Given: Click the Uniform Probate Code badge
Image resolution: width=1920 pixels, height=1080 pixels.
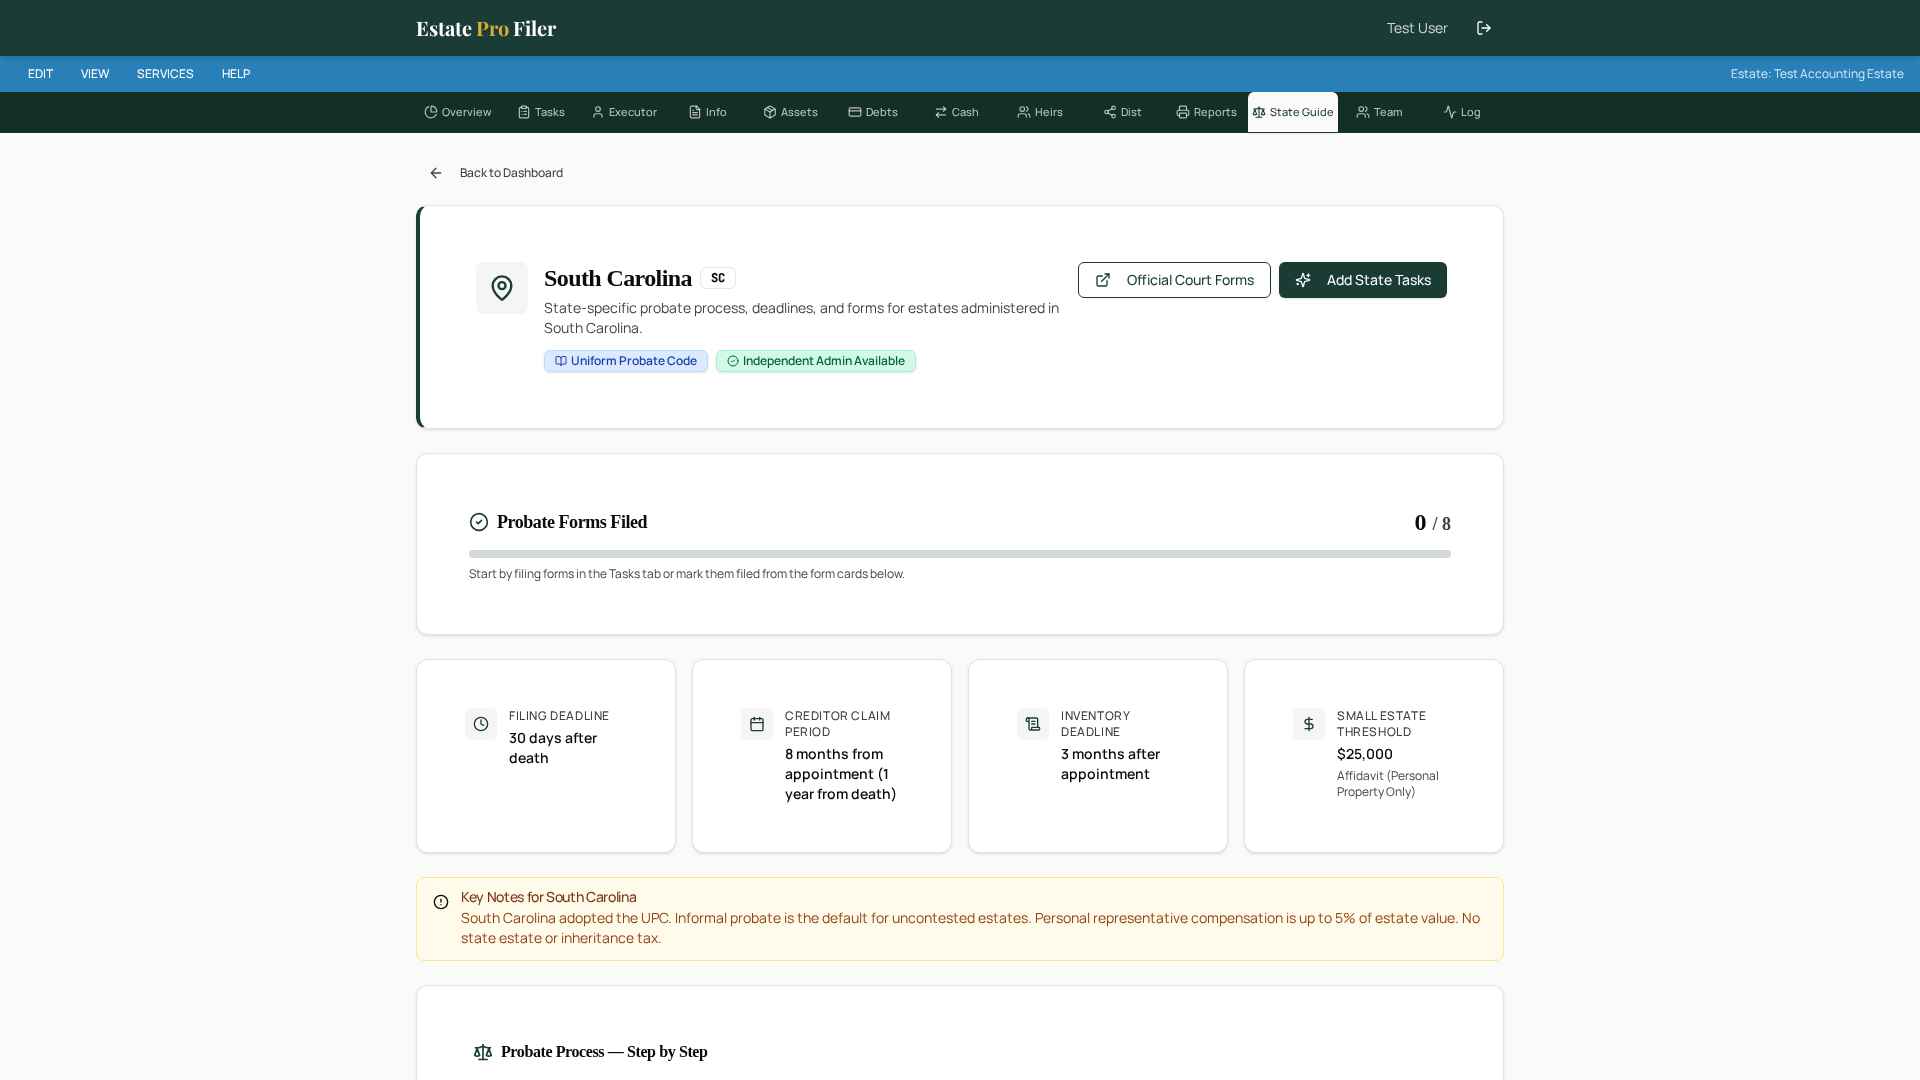Looking at the screenshot, I should (626, 361).
